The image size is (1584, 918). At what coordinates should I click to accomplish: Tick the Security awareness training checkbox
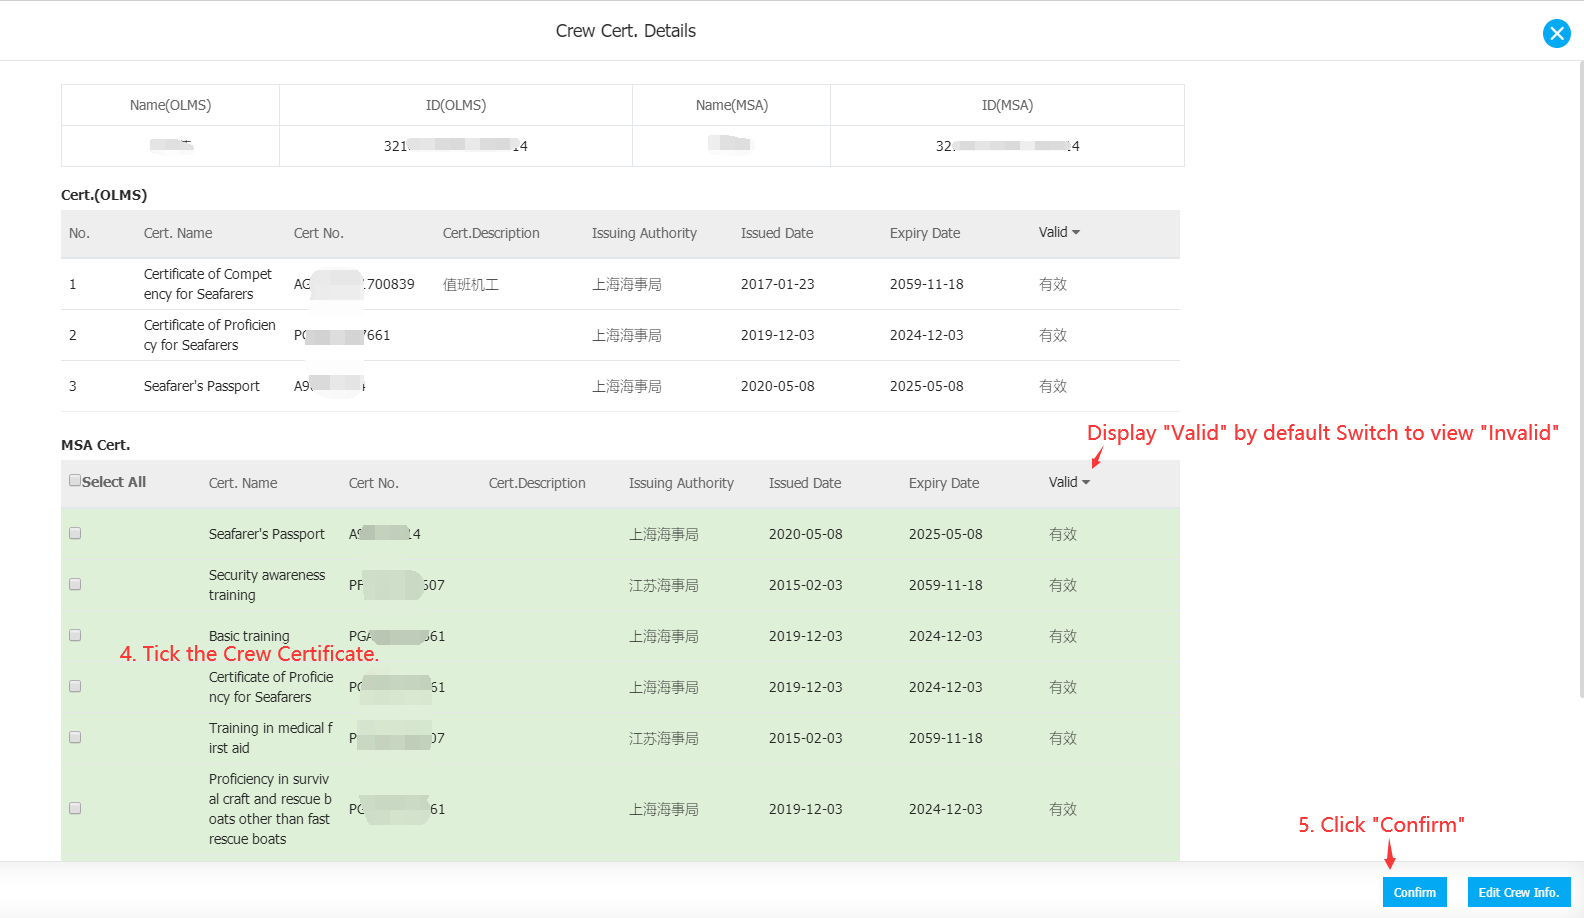[x=75, y=585]
